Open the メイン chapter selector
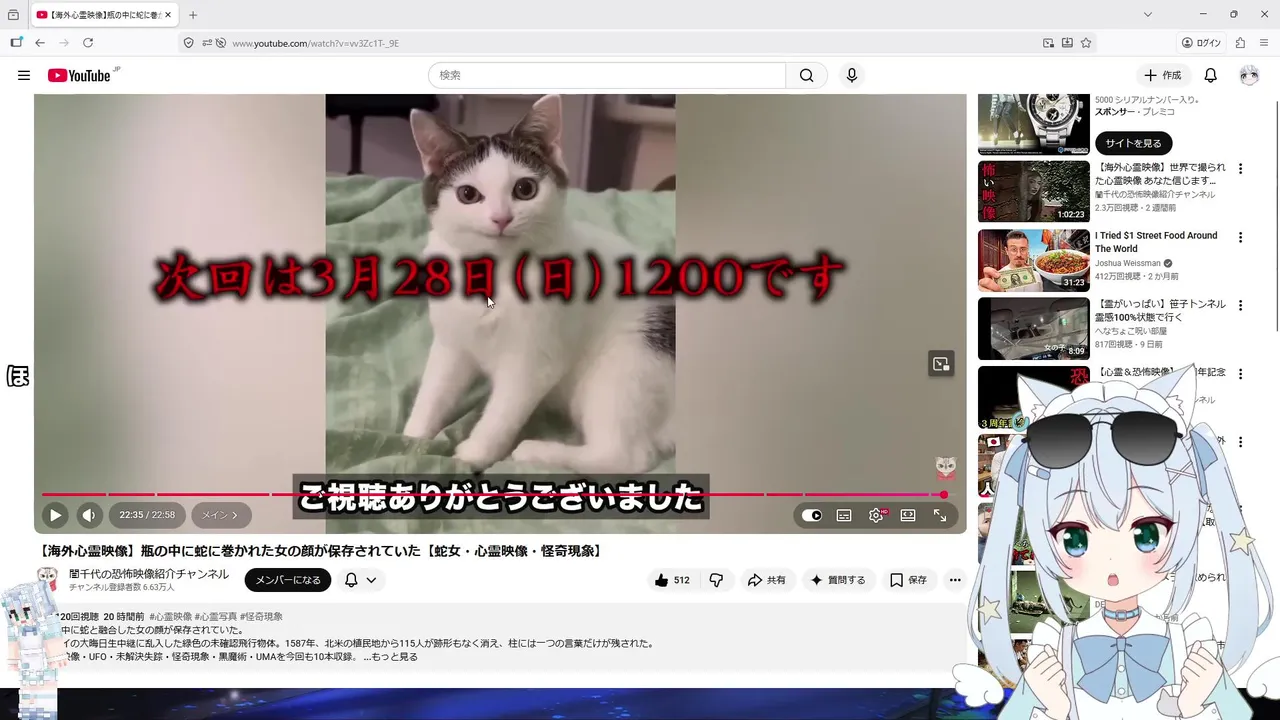1280x720 pixels. [221, 515]
